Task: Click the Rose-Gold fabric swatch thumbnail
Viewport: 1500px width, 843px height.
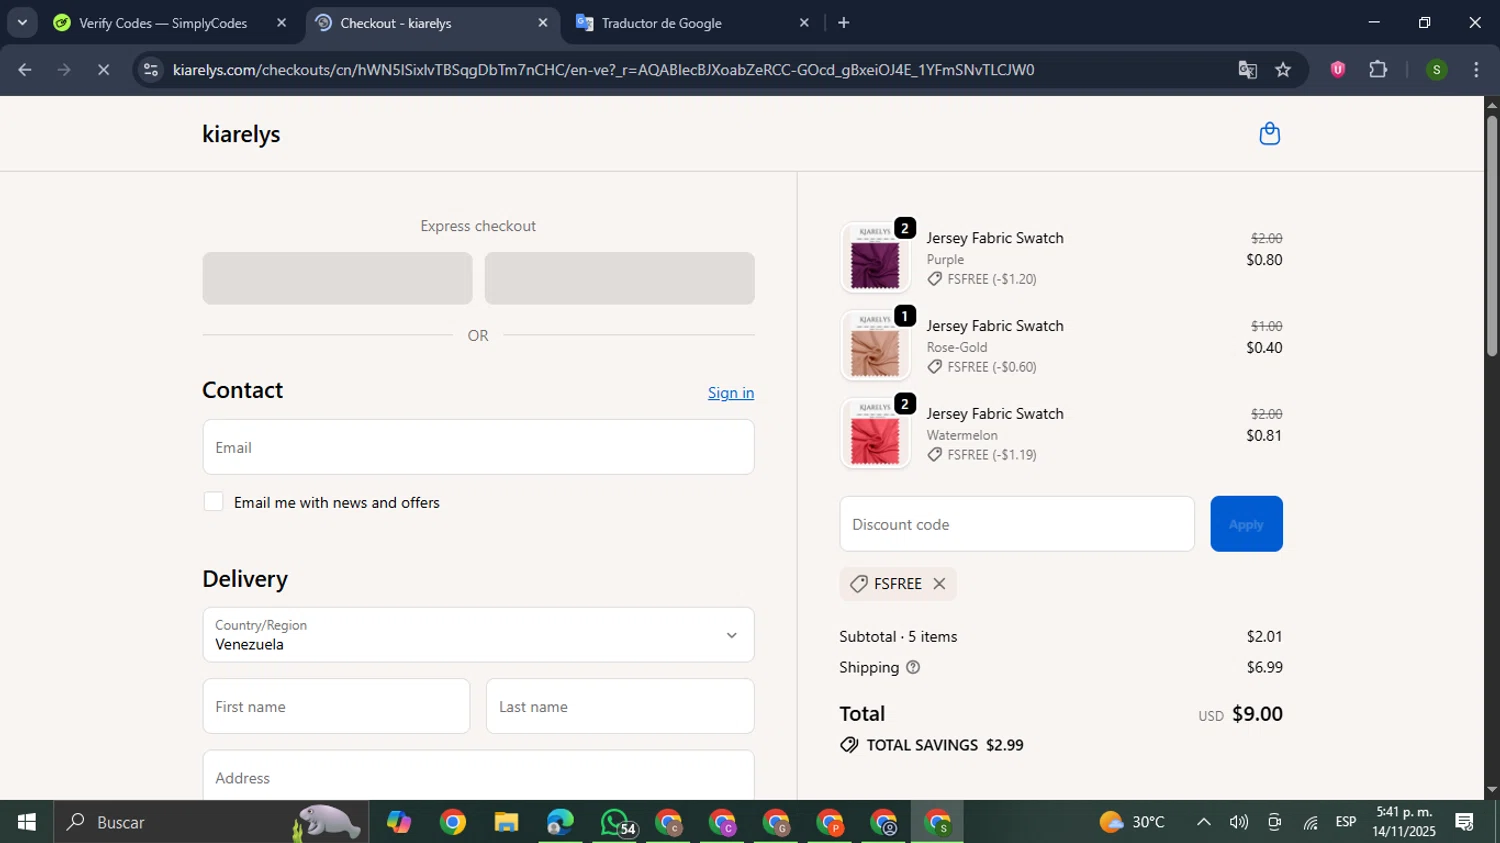Action: (875, 346)
